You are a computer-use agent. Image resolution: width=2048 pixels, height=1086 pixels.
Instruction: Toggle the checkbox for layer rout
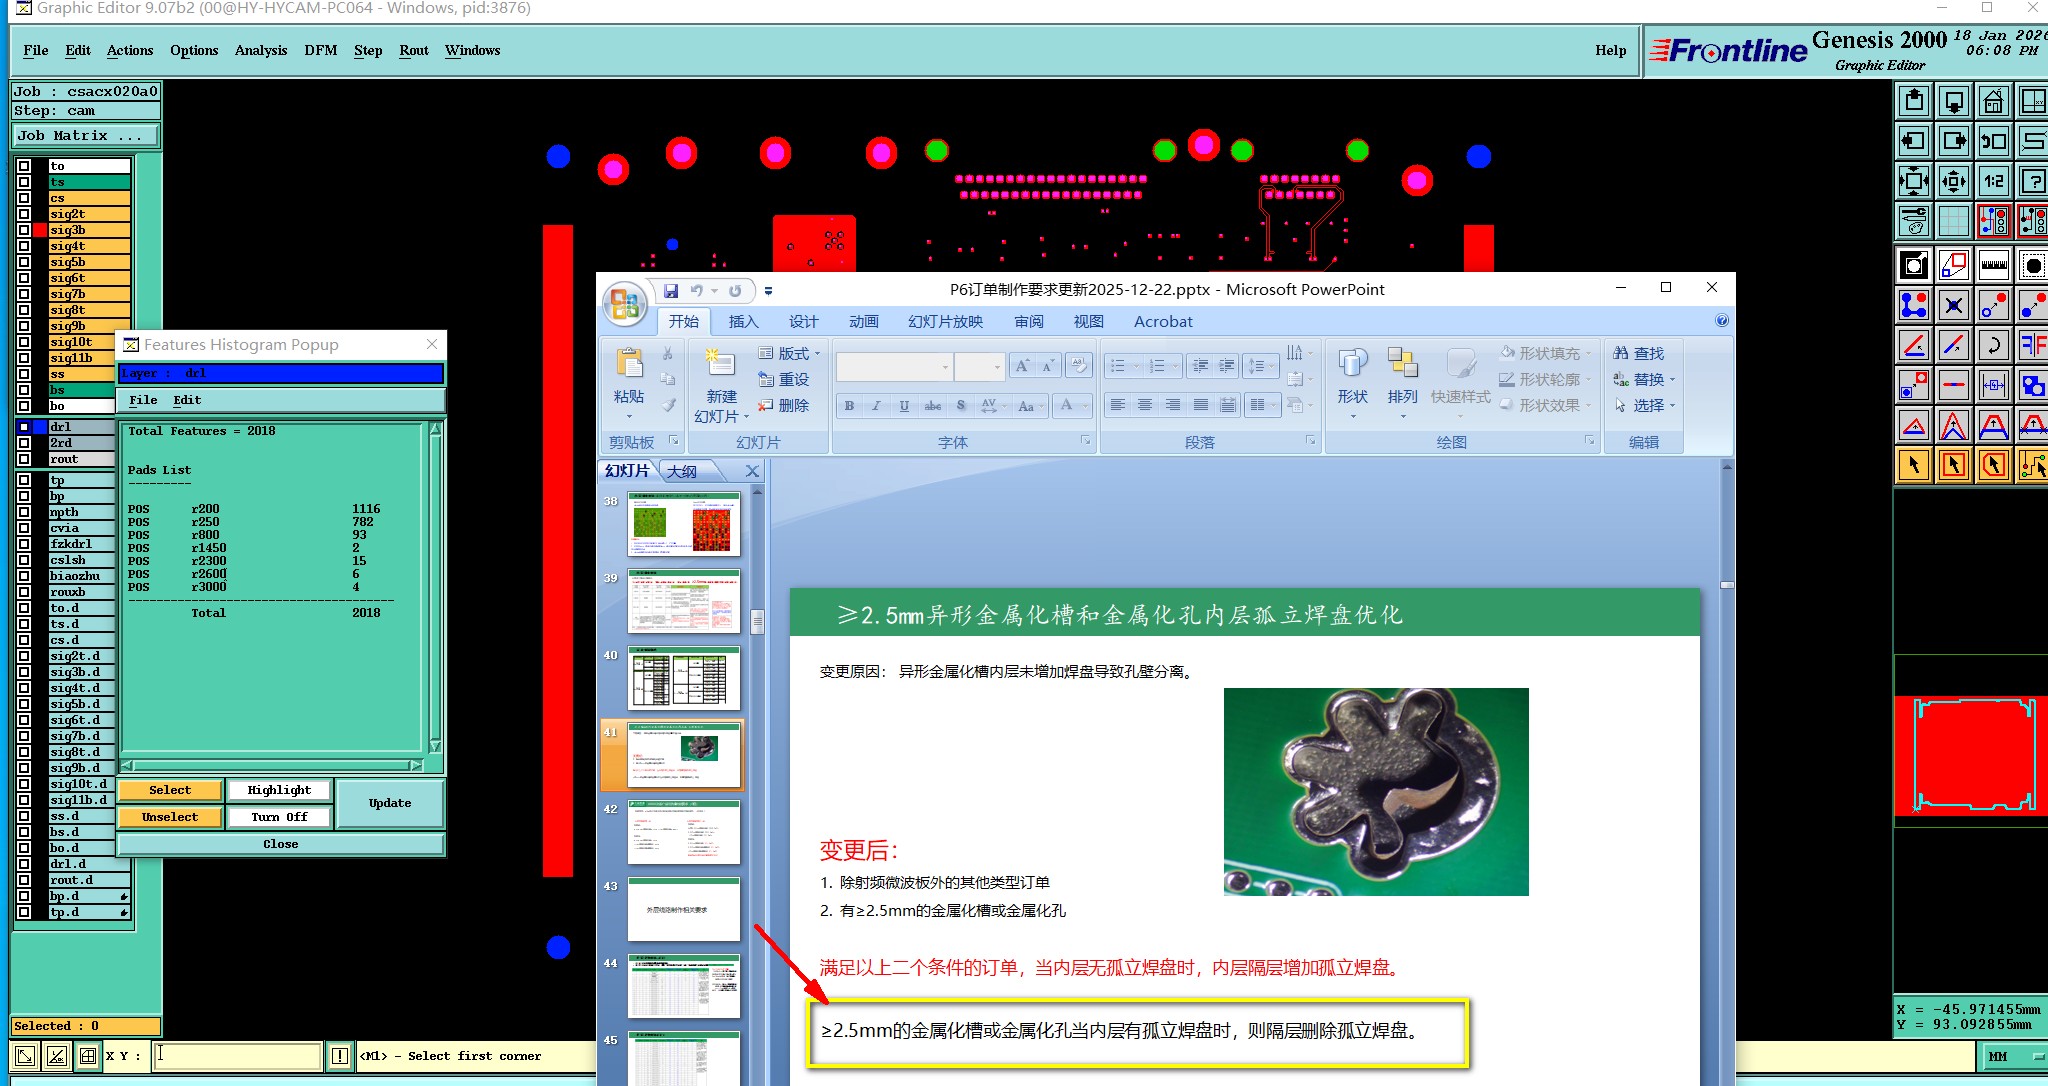24,459
